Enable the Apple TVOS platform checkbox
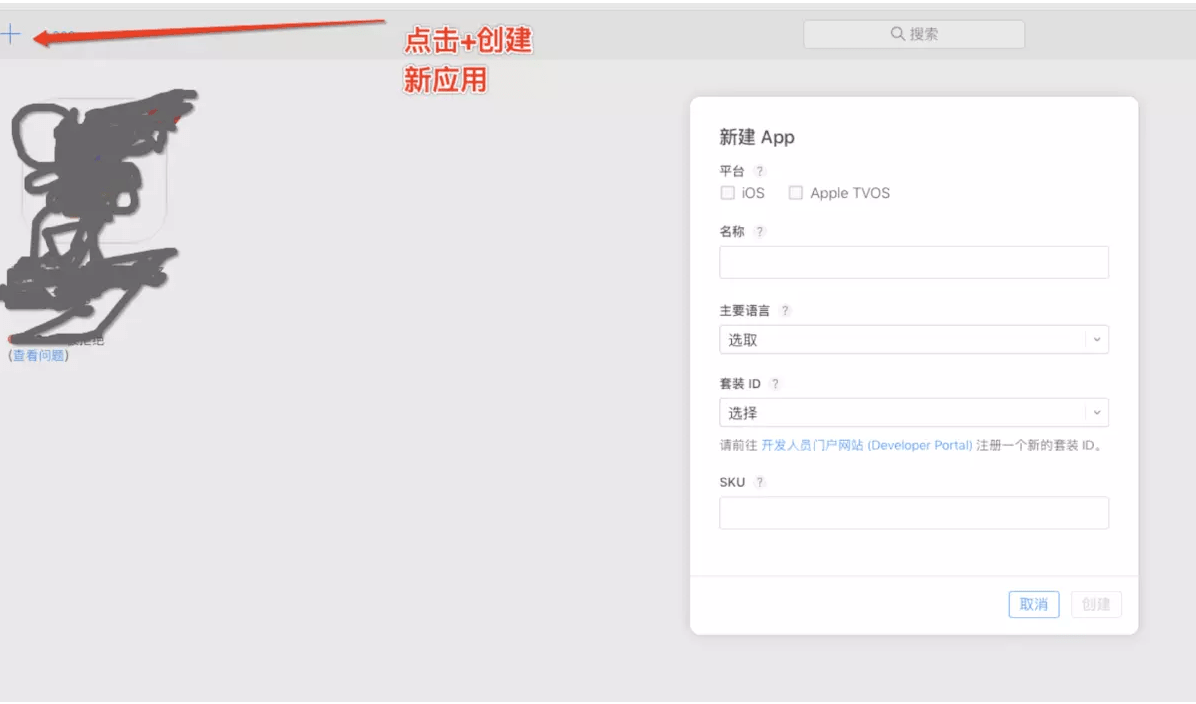 point(795,192)
